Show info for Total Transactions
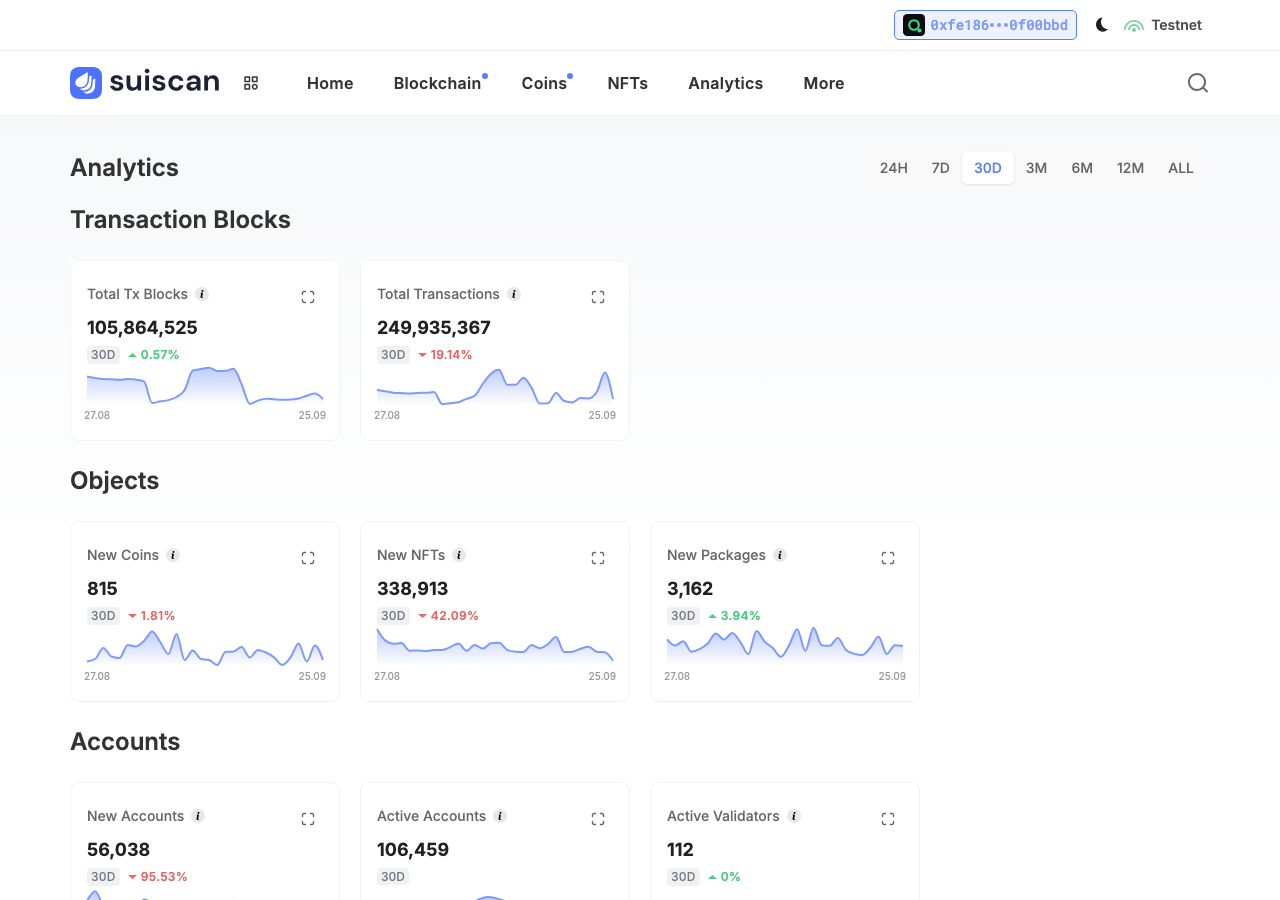Viewport: 1280px width, 900px height. click(x=514, y=294)
